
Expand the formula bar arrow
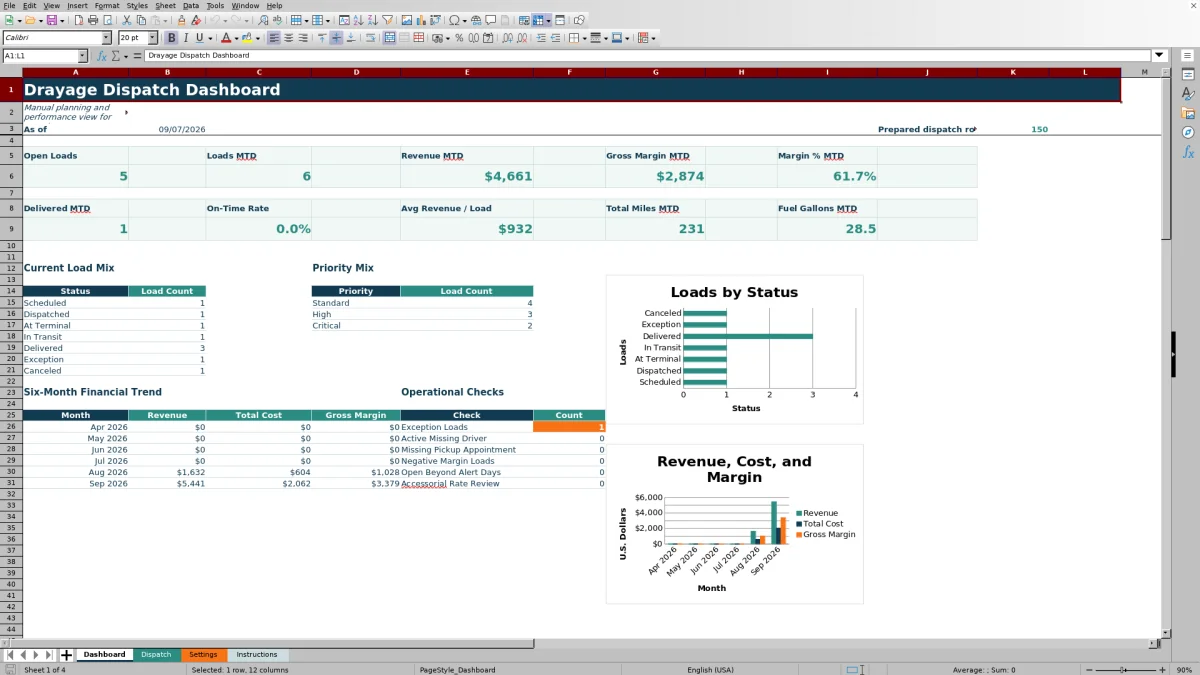[x=1160, y=56]
